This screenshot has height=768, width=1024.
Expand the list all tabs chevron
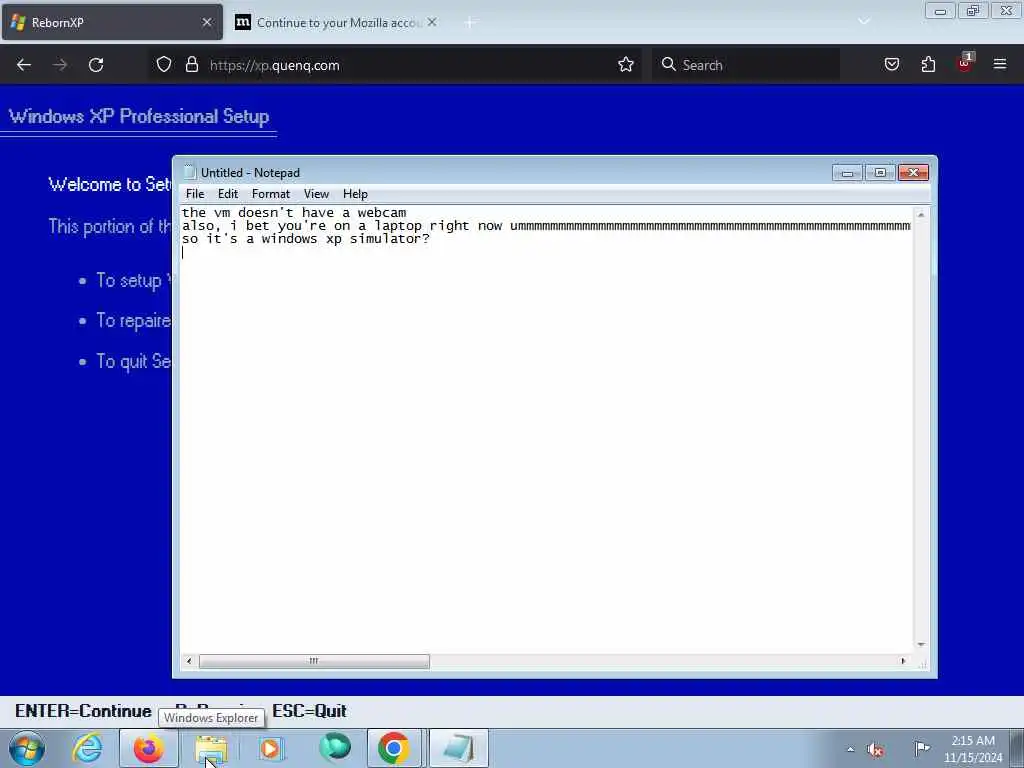(864, 22)
